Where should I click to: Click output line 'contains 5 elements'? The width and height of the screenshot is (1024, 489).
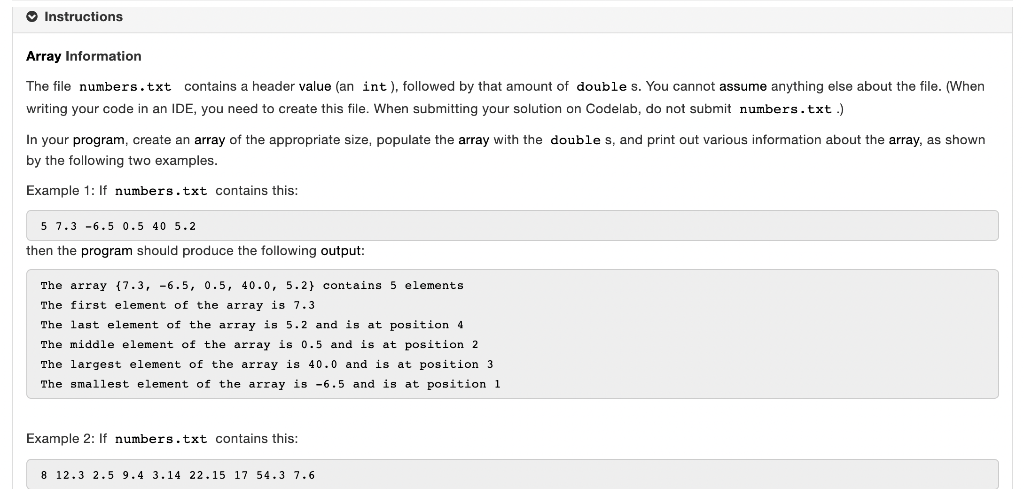[x=252, y=285]
